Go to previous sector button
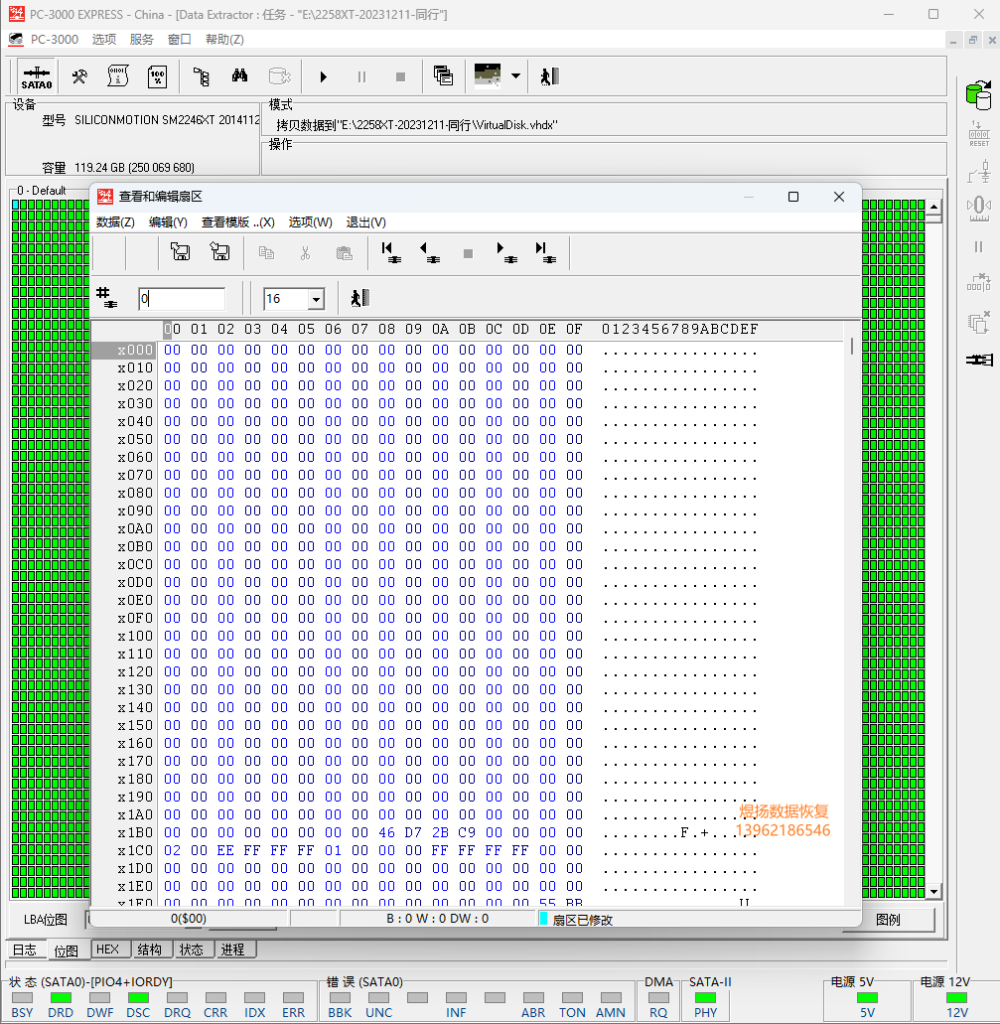The width and height of the screenshot is (1000, 1024). 429,253
